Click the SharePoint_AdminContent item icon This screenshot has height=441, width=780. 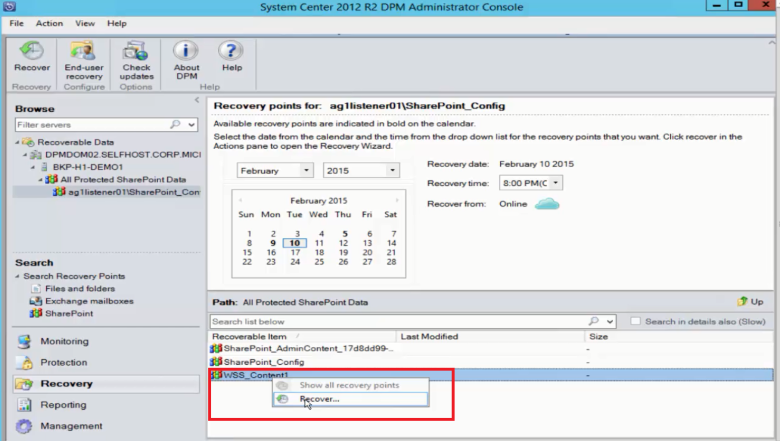click(216, 349)
